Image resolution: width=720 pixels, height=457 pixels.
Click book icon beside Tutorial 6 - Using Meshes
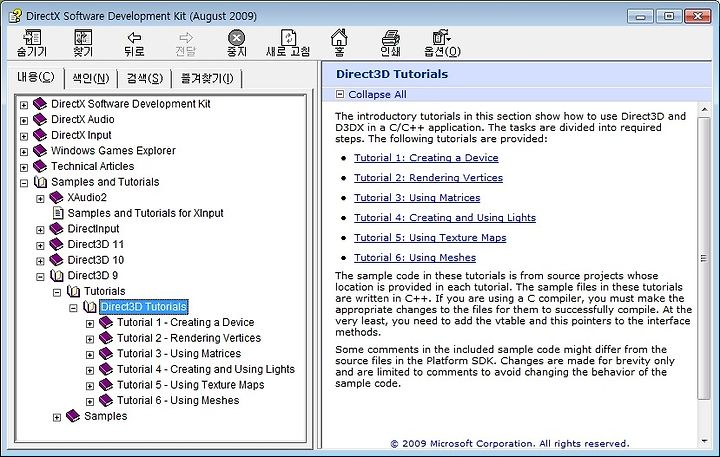coord(106,401)
